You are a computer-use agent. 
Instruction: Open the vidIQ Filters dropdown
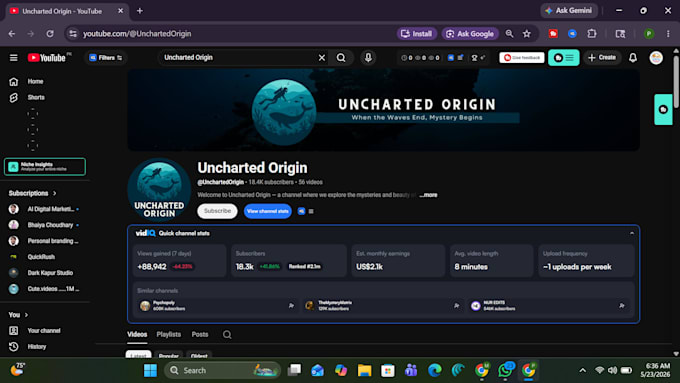(105, 58)
